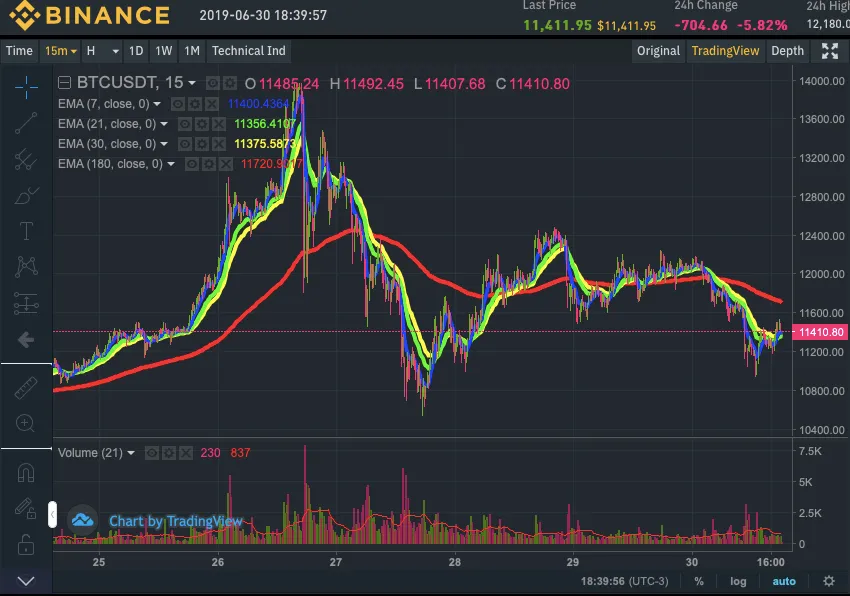Enter fullscreen chart mode
The image size is (850, 596).
829,51
